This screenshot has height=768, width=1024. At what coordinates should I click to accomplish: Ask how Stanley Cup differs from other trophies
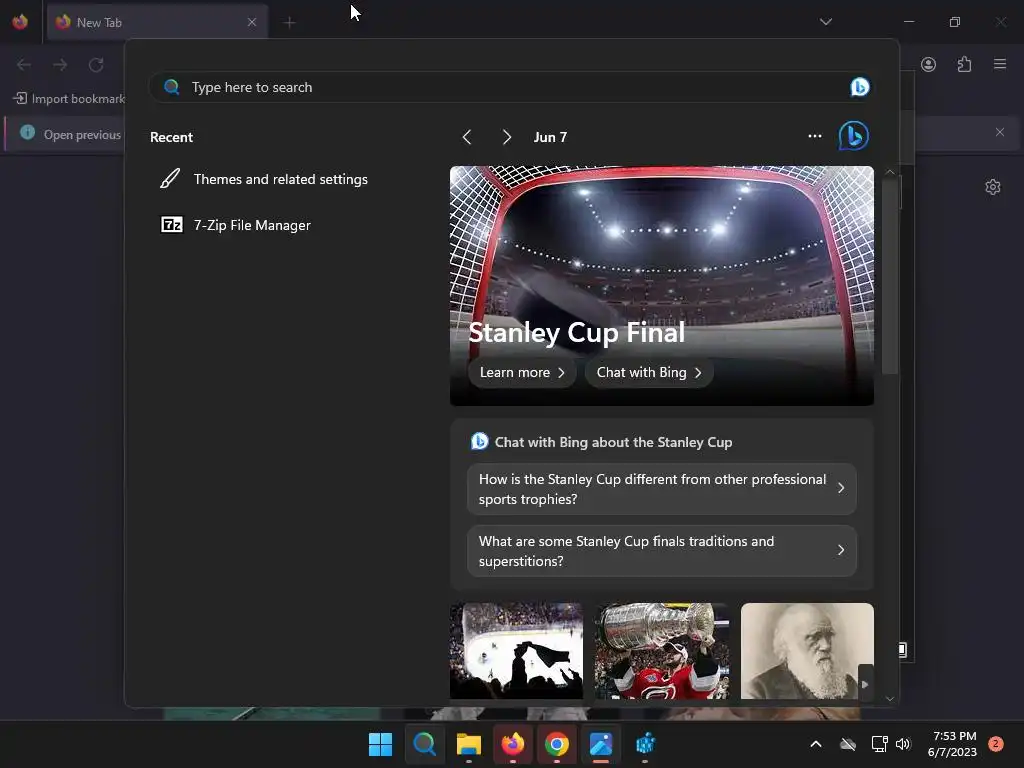(662, 489)
